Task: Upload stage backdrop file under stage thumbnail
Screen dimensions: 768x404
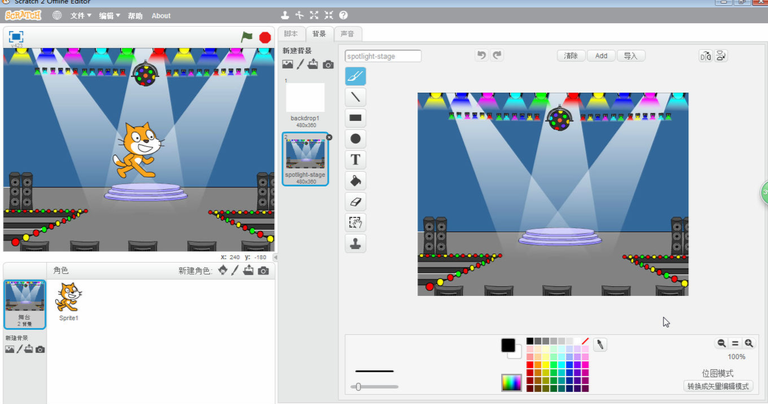Action: [x=29, y=349]
